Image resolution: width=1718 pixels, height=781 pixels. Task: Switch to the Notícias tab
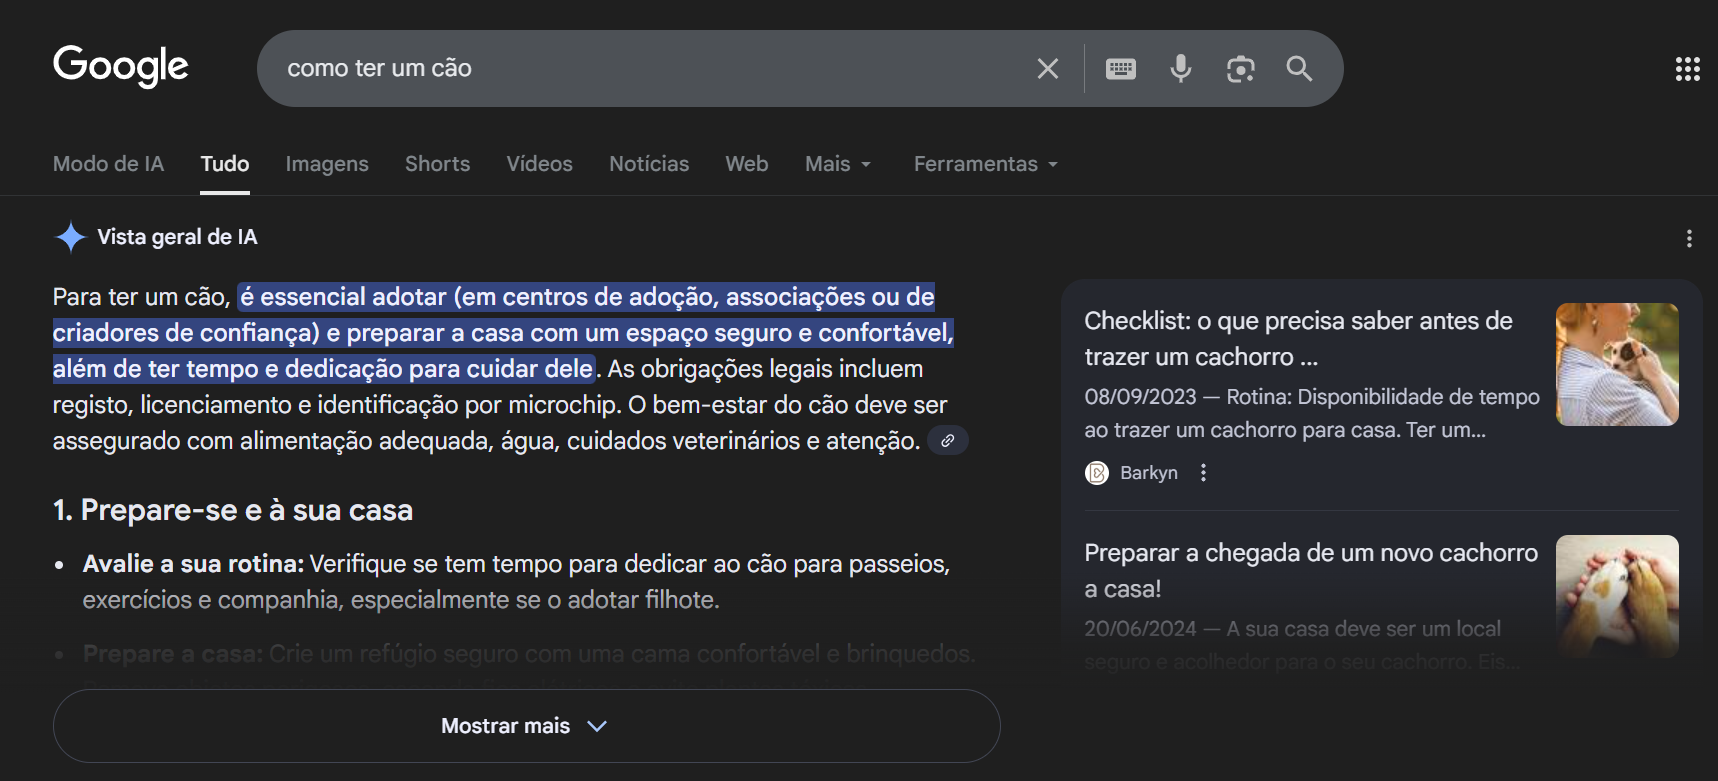[649, 164]
